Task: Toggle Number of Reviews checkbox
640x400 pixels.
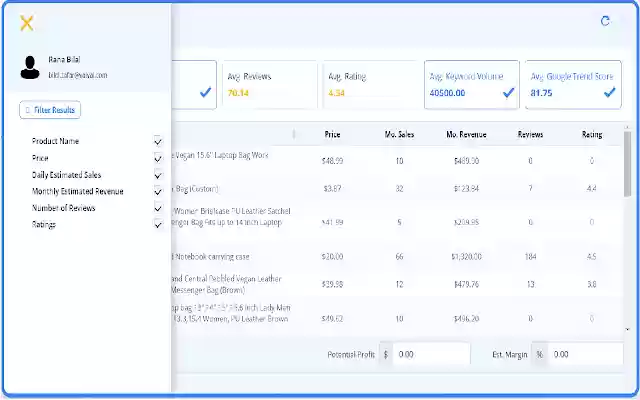Action: coord(158,208)
